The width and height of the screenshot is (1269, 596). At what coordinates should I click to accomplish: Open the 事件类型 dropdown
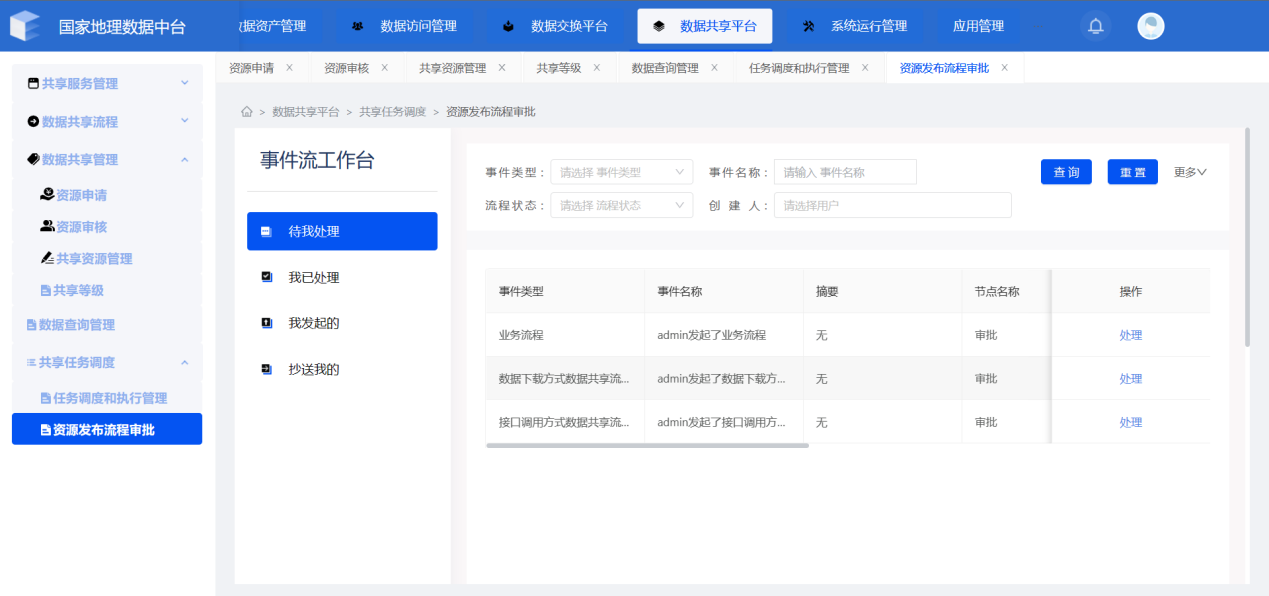point(621,172)
